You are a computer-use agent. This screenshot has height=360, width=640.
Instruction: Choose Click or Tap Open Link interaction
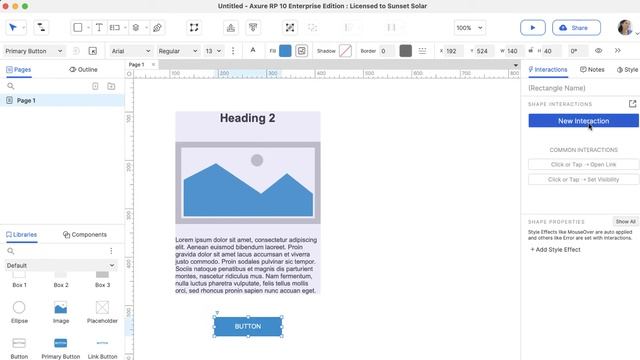pyautogui.click(x=583, y=164)
